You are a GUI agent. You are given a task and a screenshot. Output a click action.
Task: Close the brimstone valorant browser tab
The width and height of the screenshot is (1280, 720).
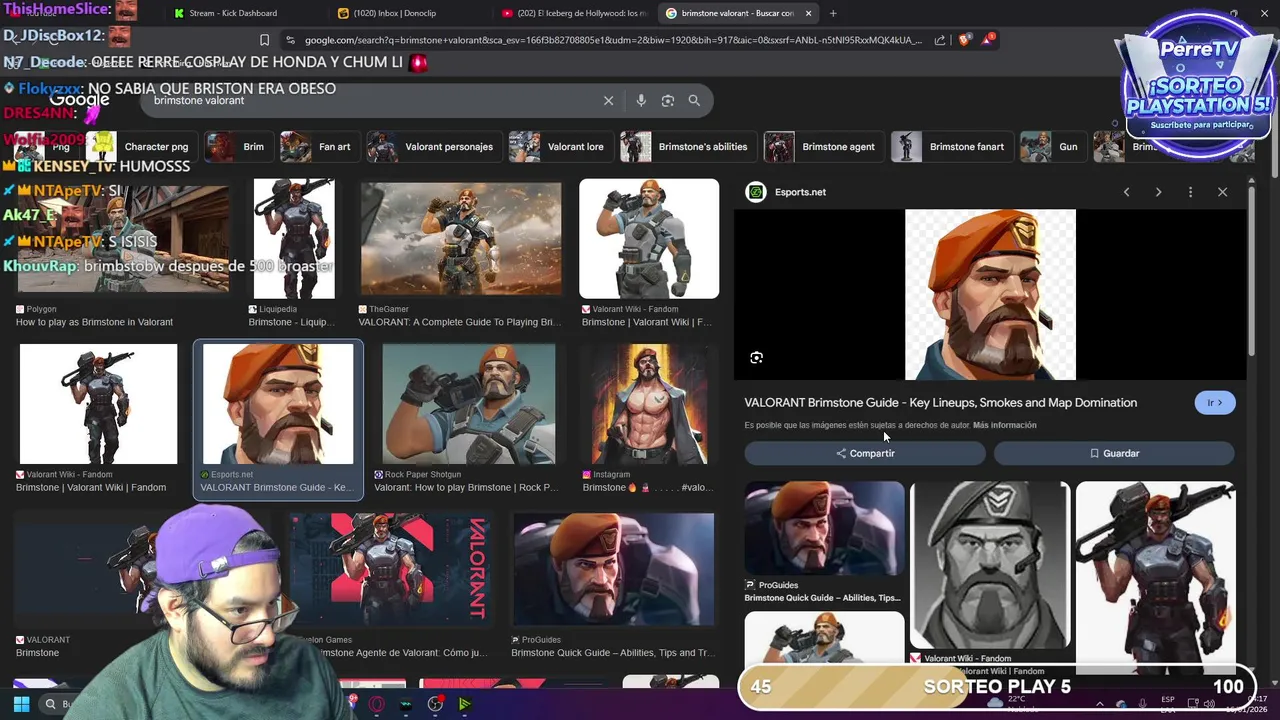(808, 13)
